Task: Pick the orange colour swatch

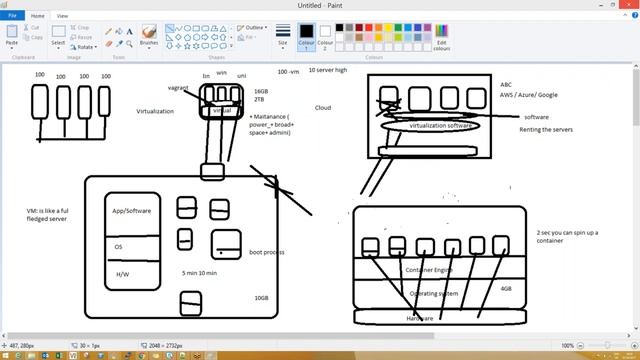Action: click(379, 27)
